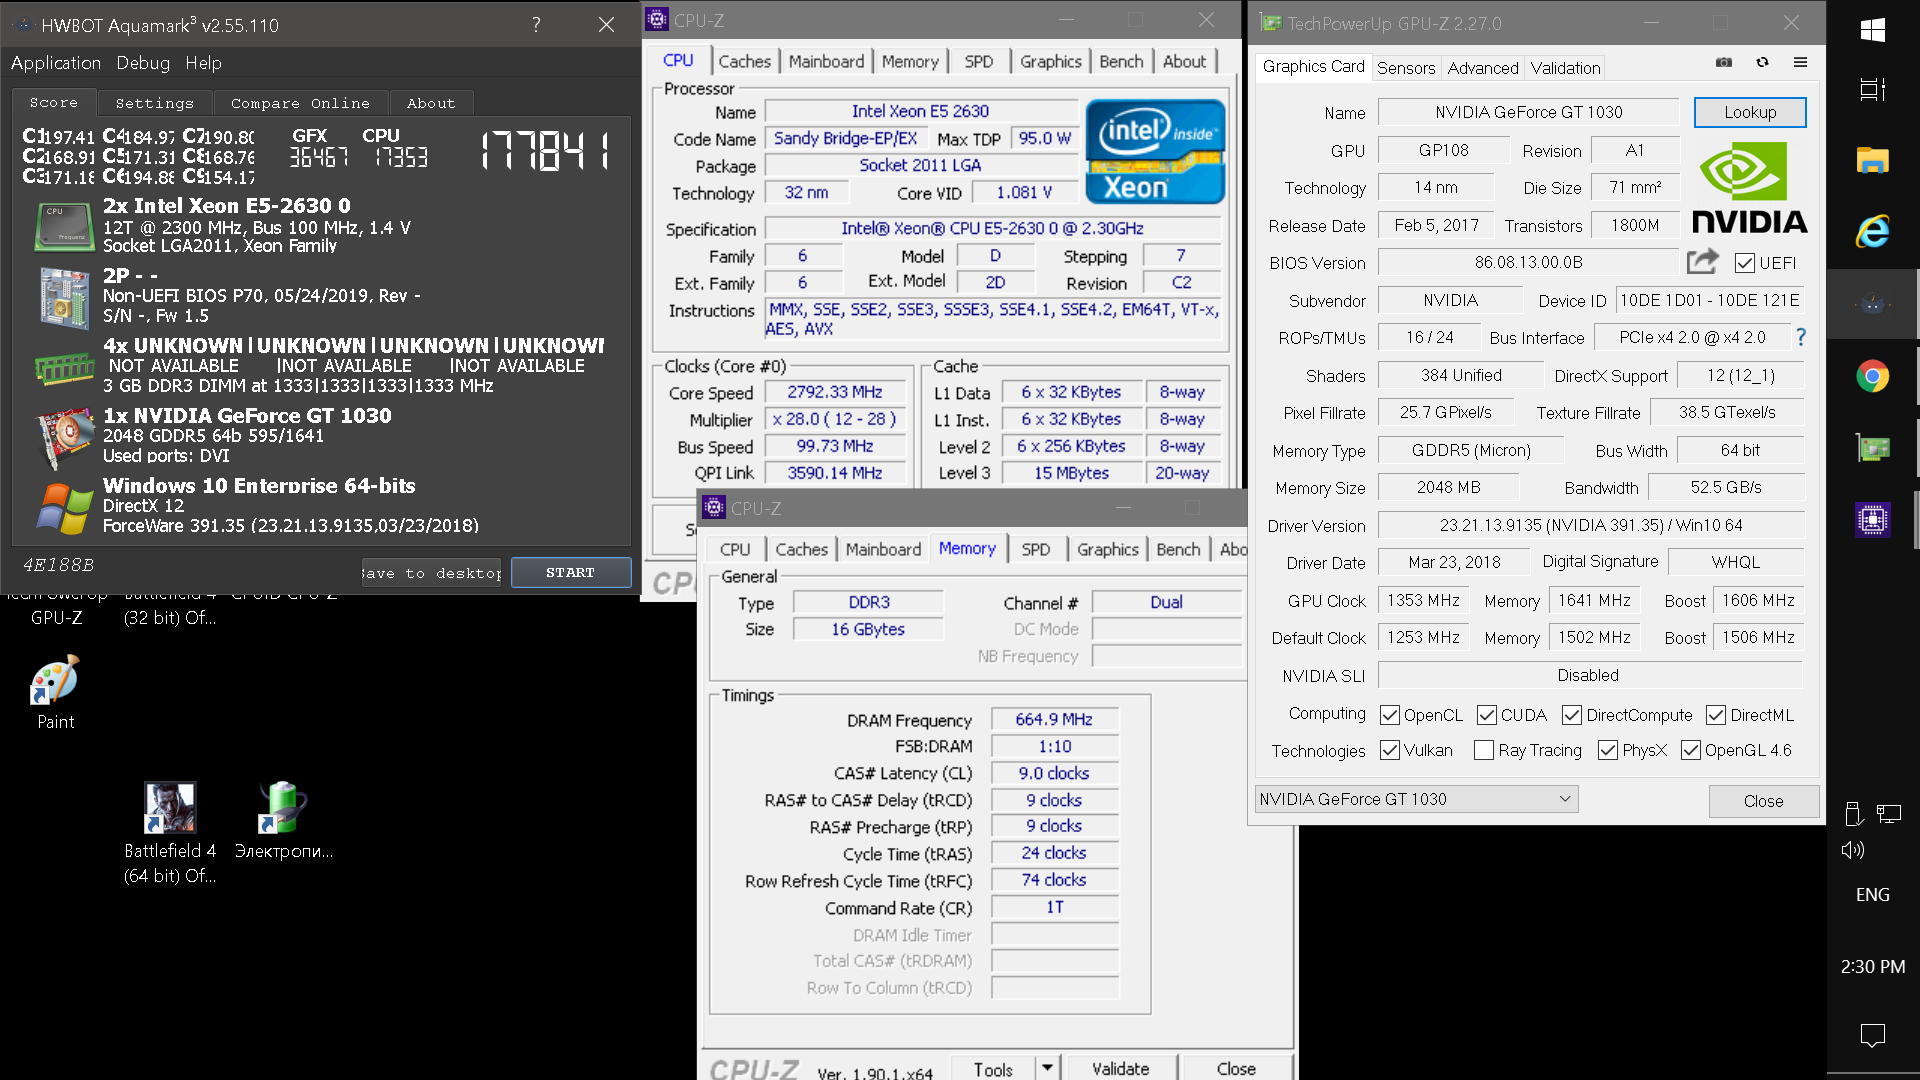1920x1080 pixels.
Task: Click the graphics card icon in Aquamark
Action: [x=64, y=436]
